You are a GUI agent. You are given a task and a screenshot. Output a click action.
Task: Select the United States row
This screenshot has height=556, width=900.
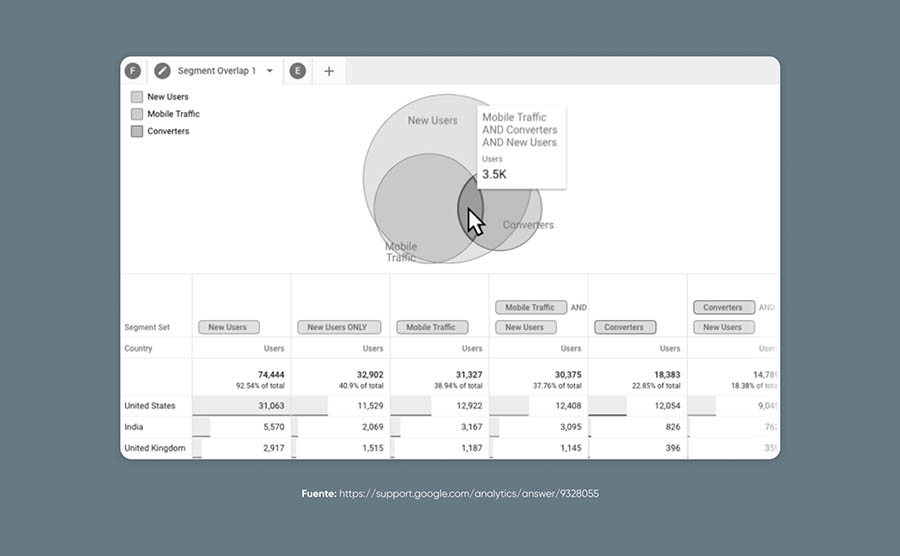pos(150,406)
